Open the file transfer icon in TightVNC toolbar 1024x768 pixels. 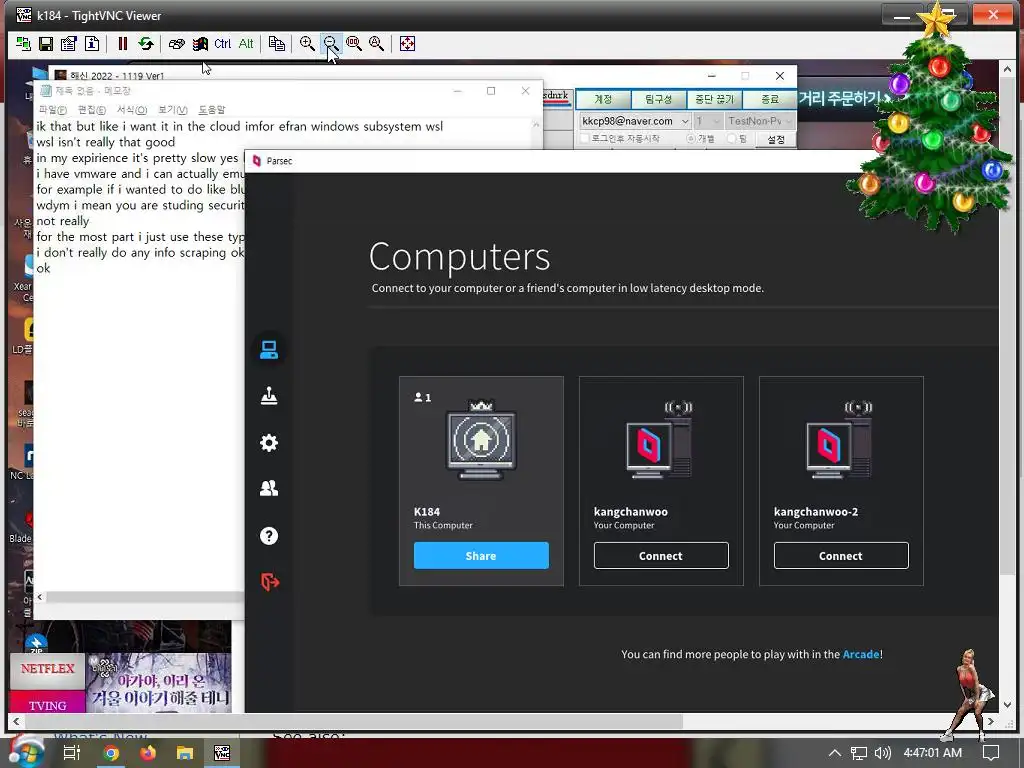[277, 44]
